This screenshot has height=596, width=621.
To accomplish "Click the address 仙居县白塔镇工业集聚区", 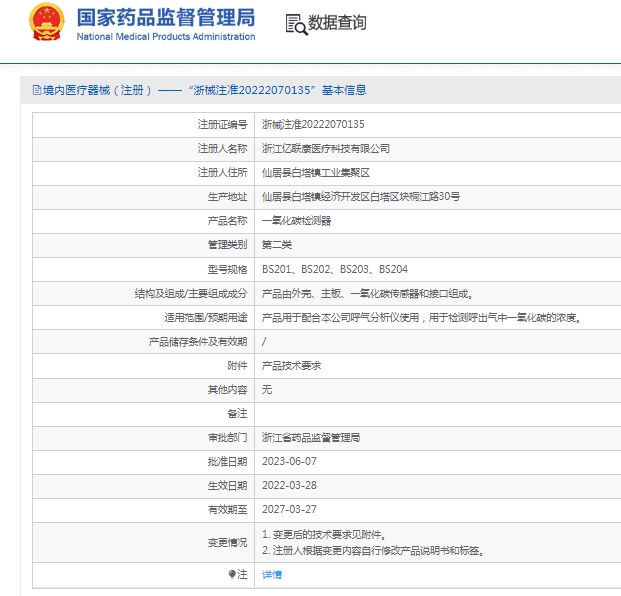I will (x=316, y=173).
